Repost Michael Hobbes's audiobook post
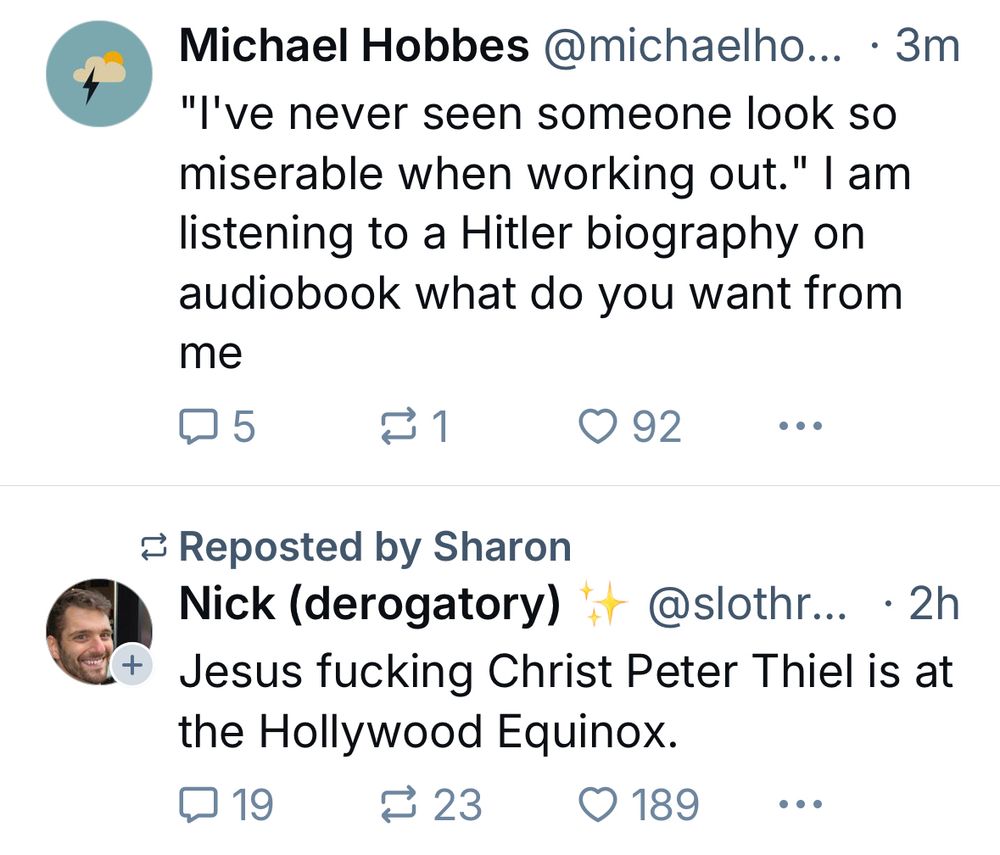 coord(415,427)
